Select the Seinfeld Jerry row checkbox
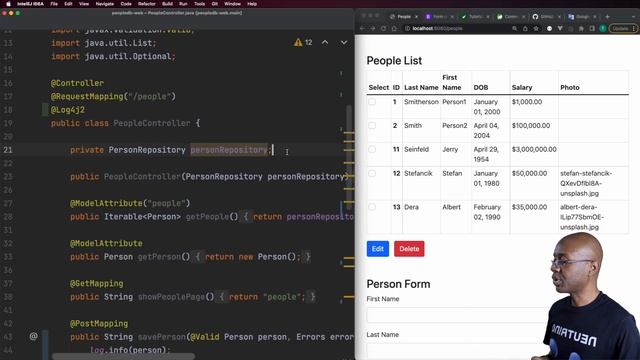Viewport: 640px width, 360px height. pos(372,149)
